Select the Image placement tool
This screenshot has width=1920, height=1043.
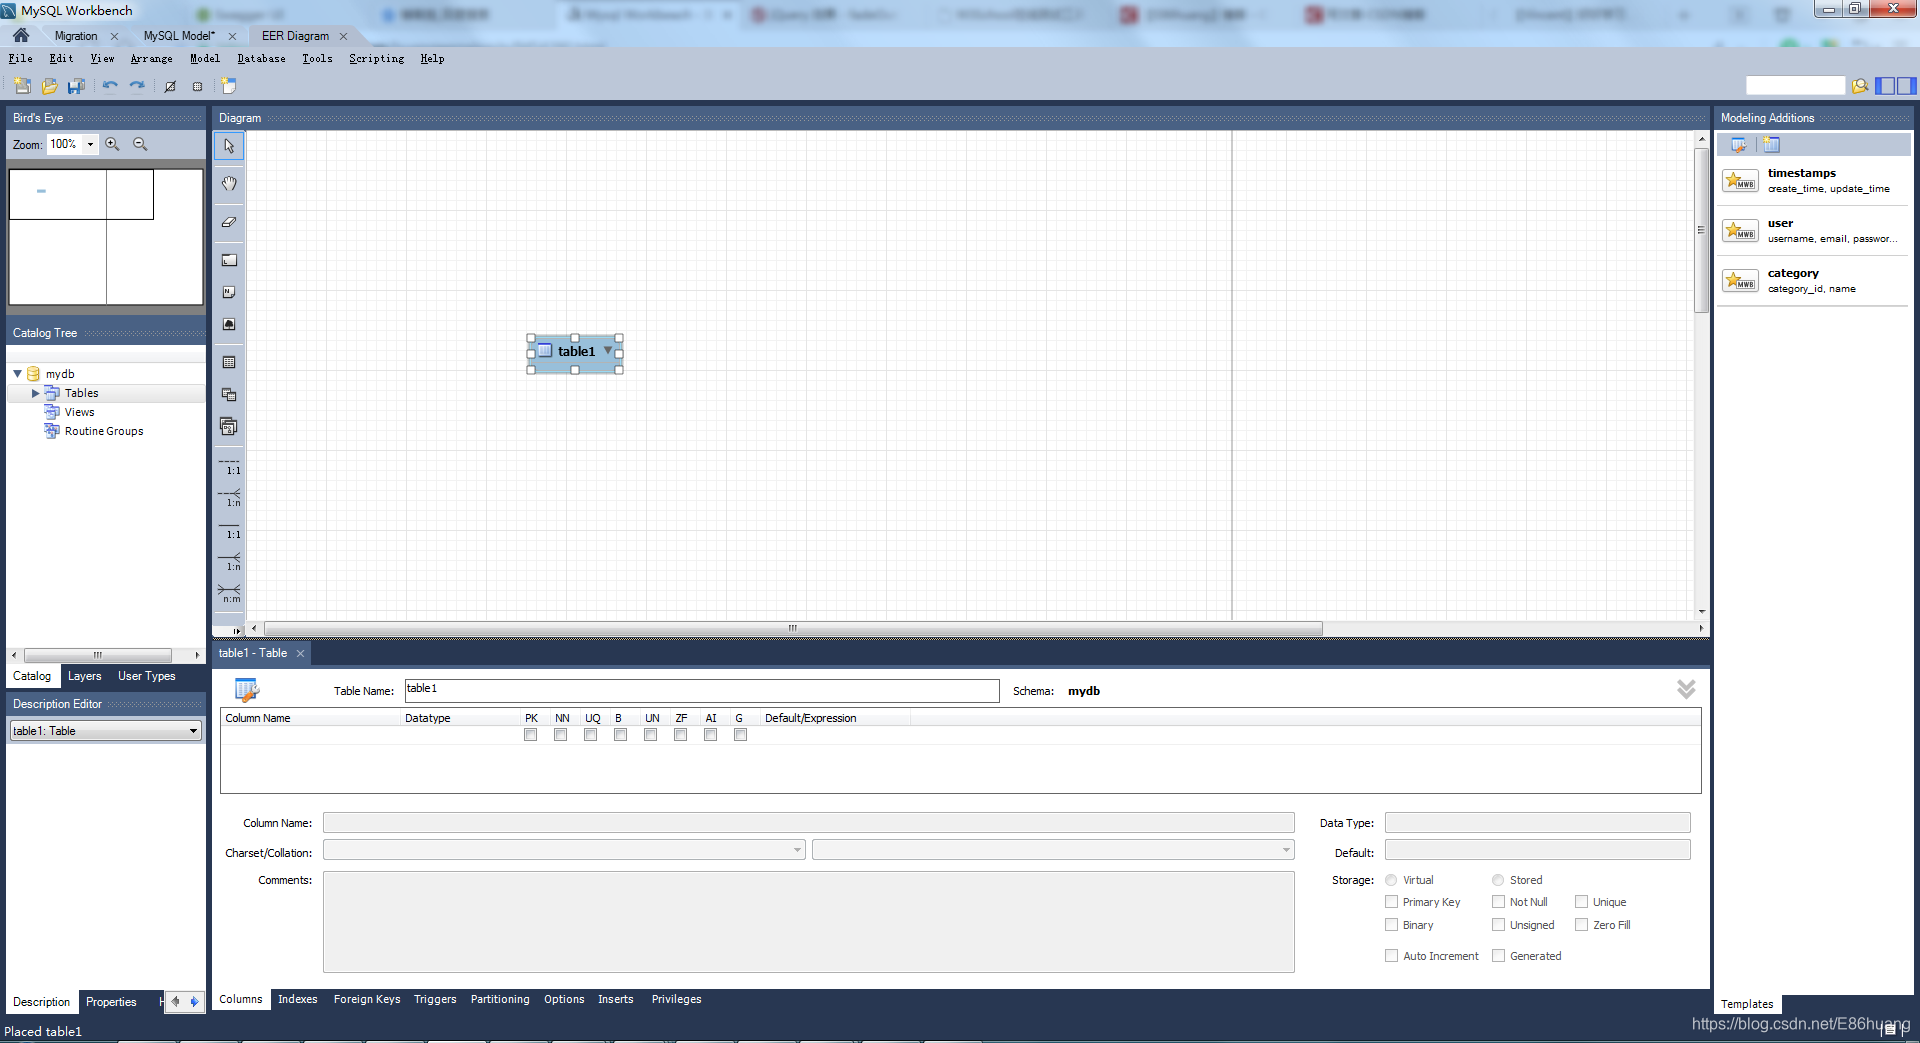click(x=229, y=324)
